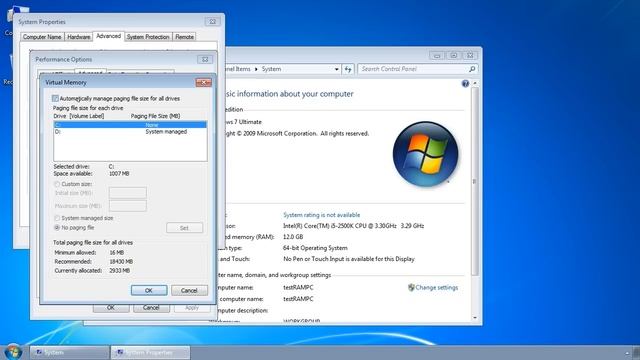Click the shield icon beside Change settings
This screenshot has width=640, height=360.
pos(411,287)
